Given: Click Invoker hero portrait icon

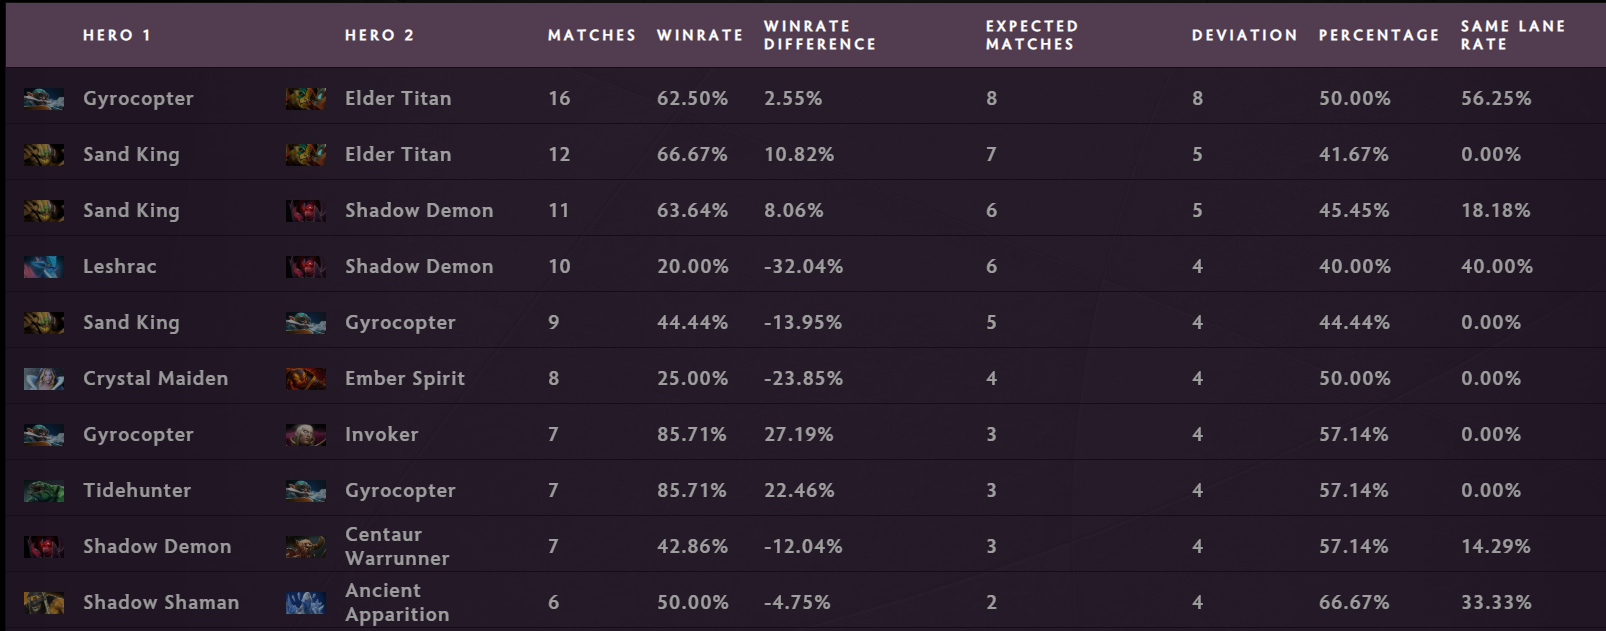Looking at the screenshot, I should 306,434.
